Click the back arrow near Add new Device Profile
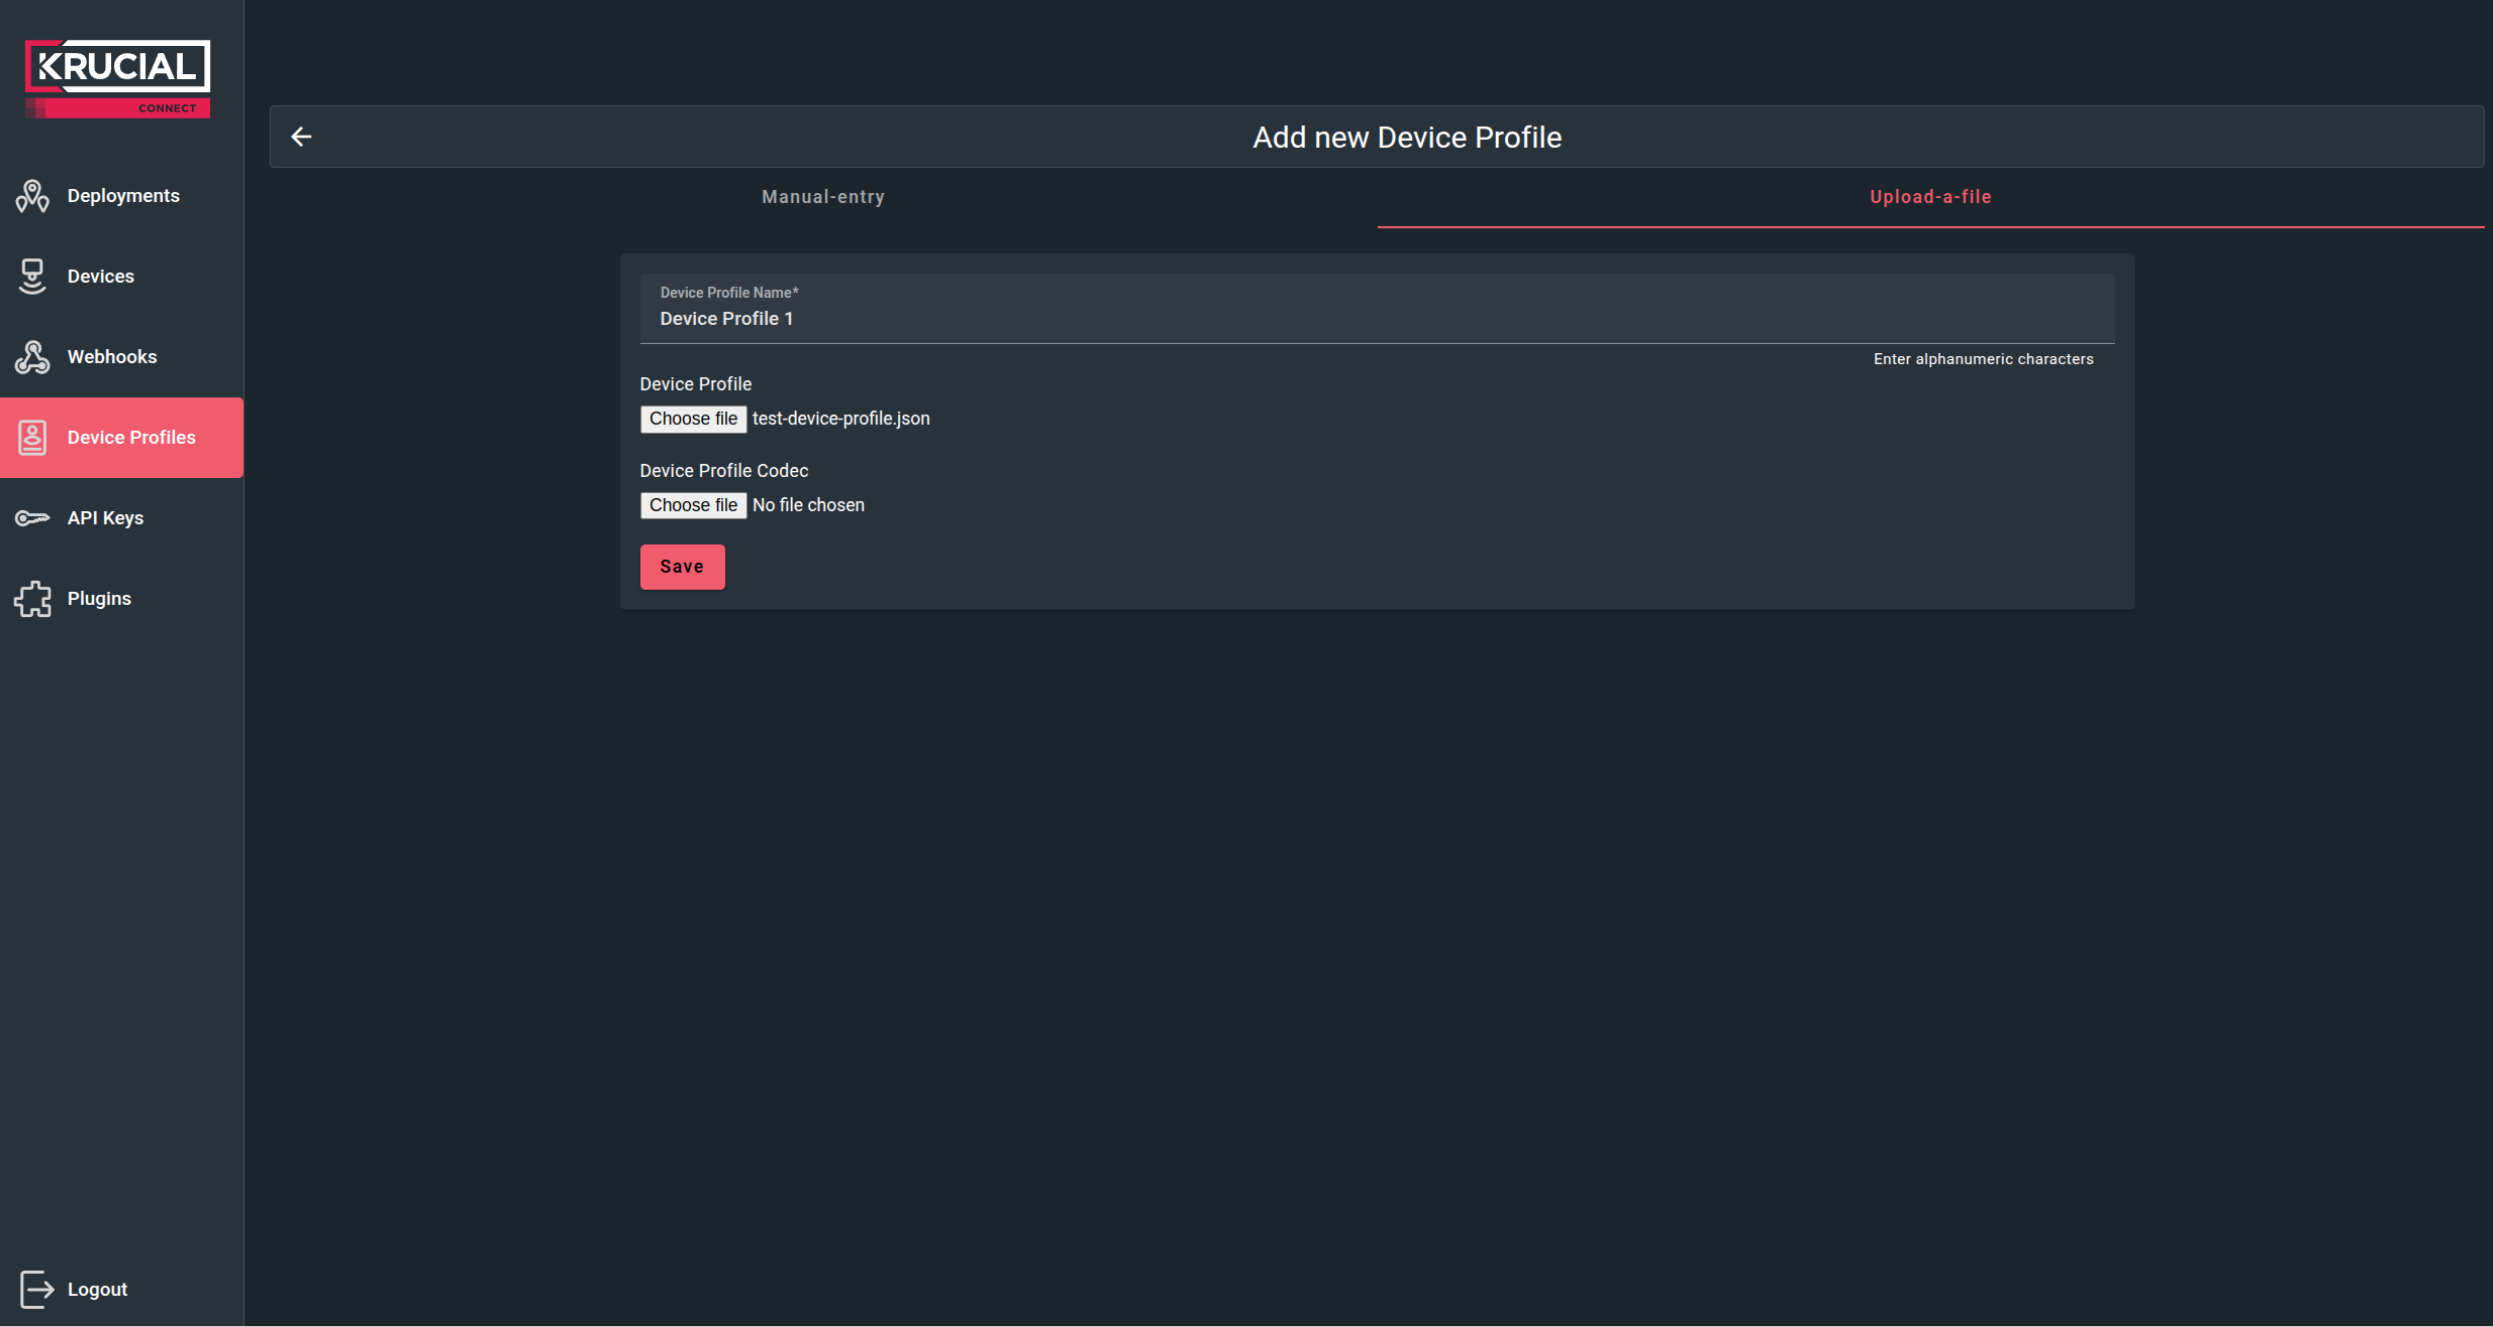The width and height of the screenshot is (2493, 1327). point(302,136)
